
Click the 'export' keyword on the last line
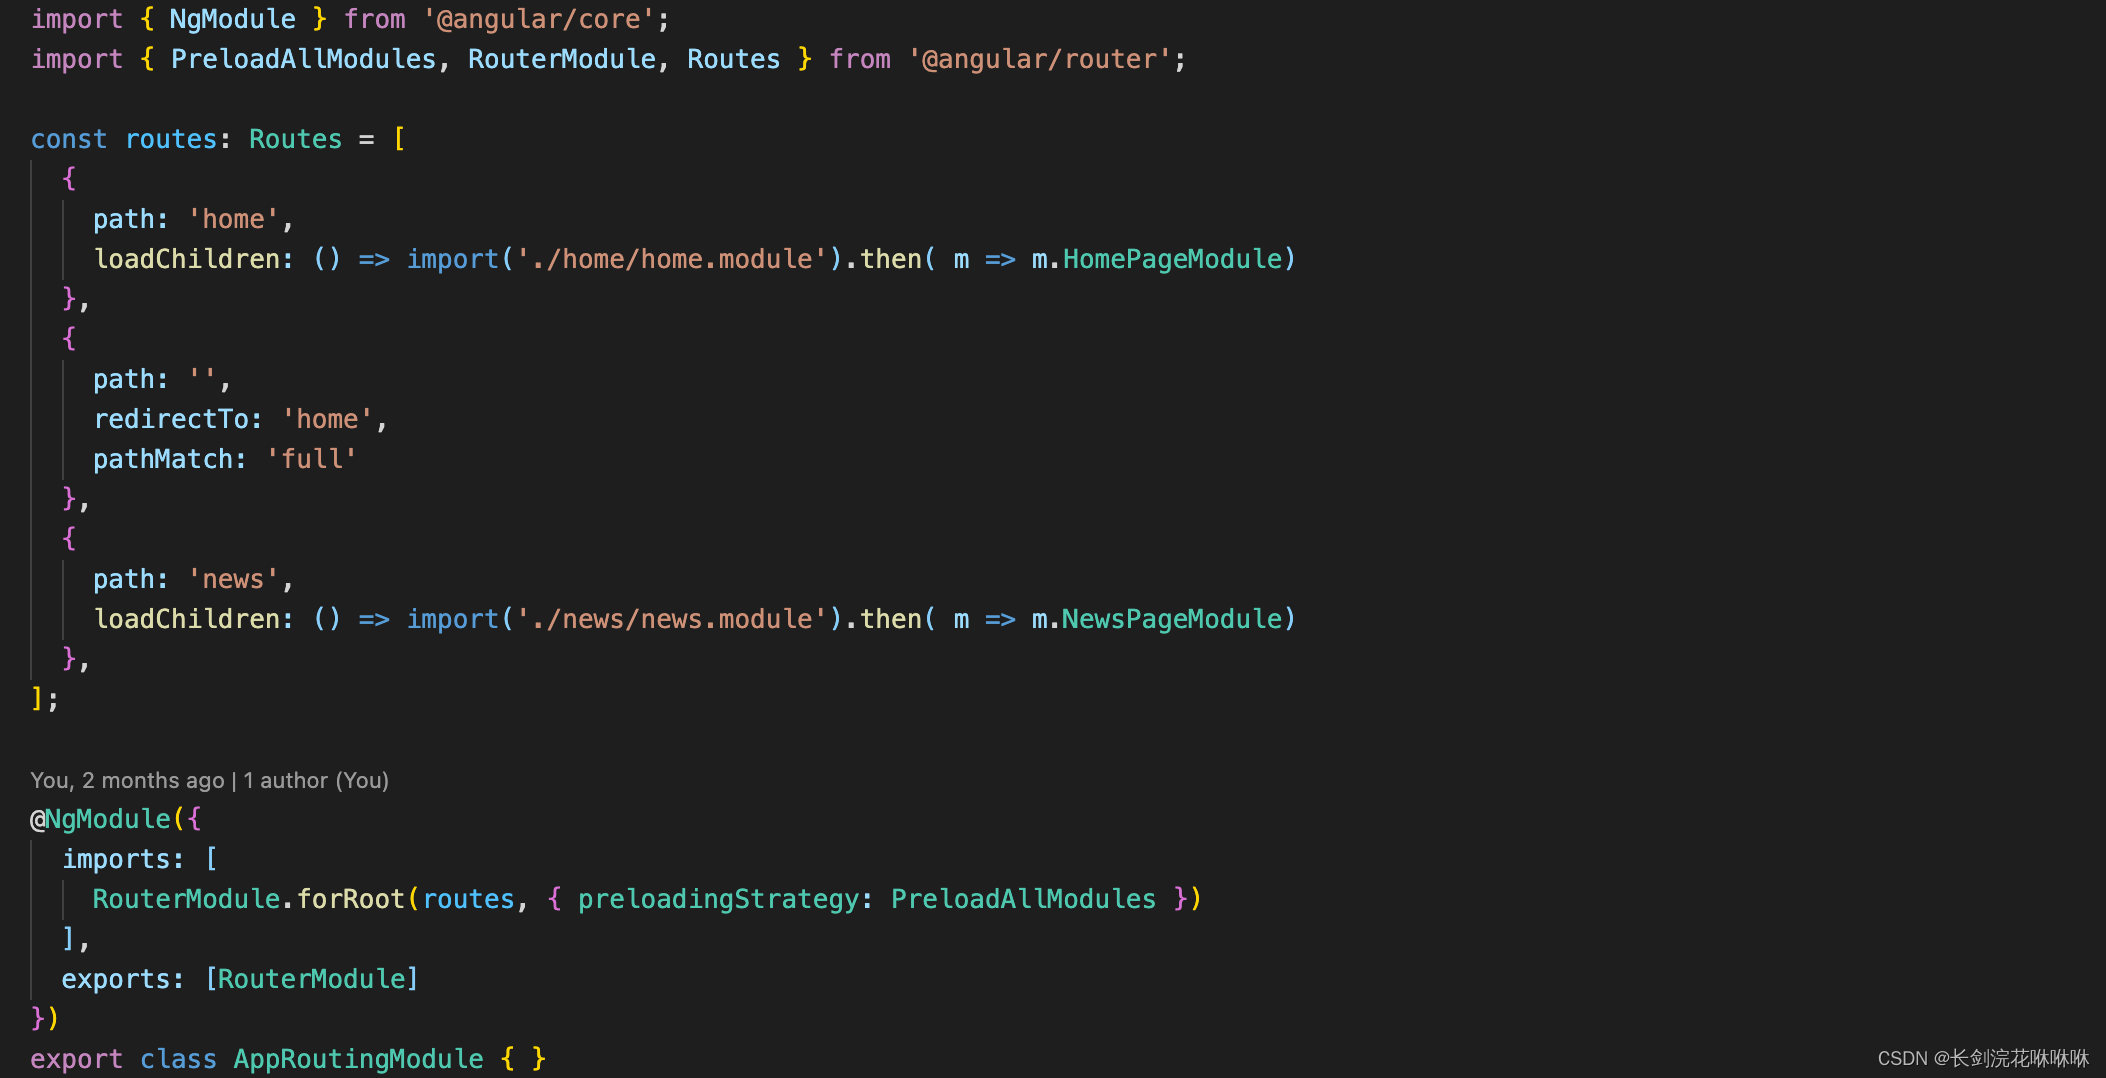77,1059
